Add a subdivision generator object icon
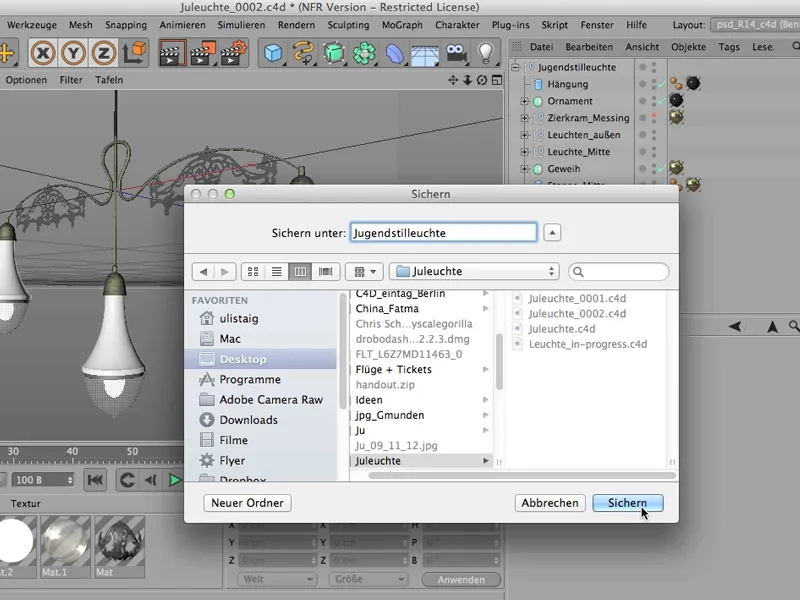800x600 pixels. tap(334, 53)
